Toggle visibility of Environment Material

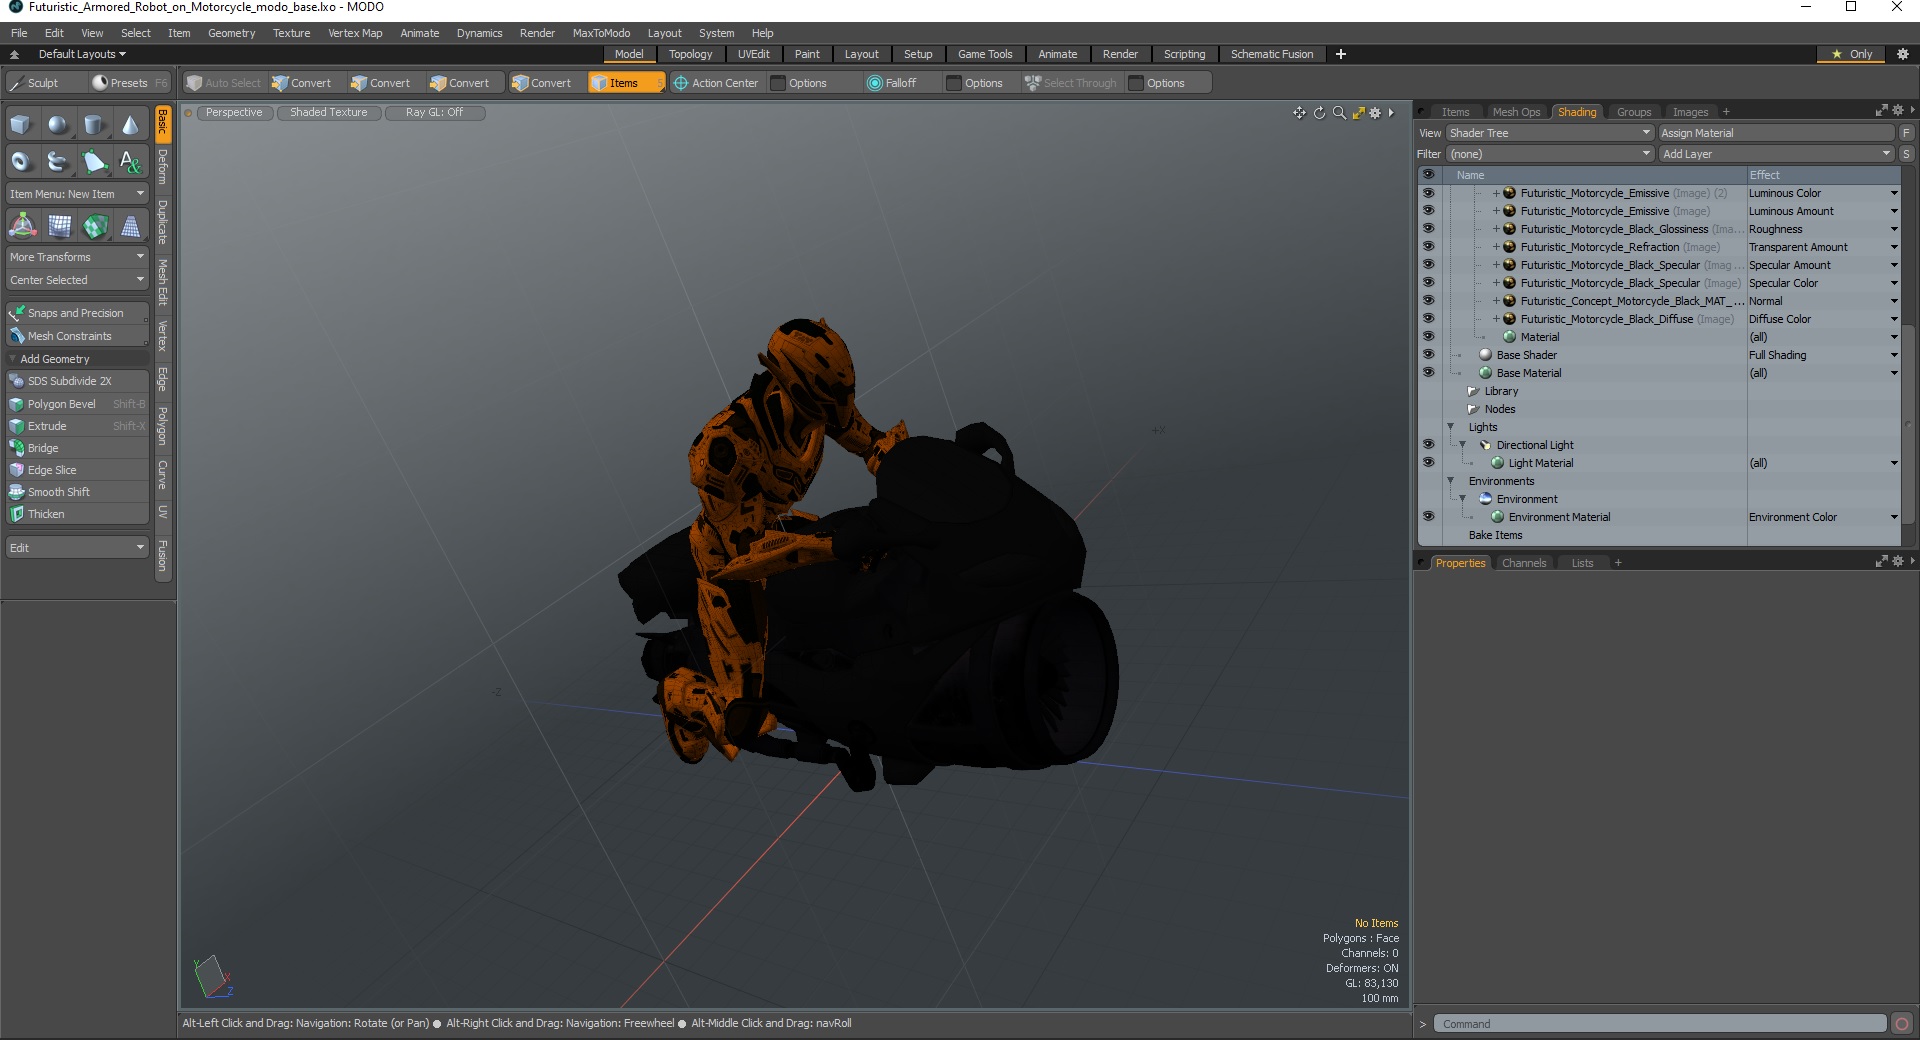pos(1428,517)
